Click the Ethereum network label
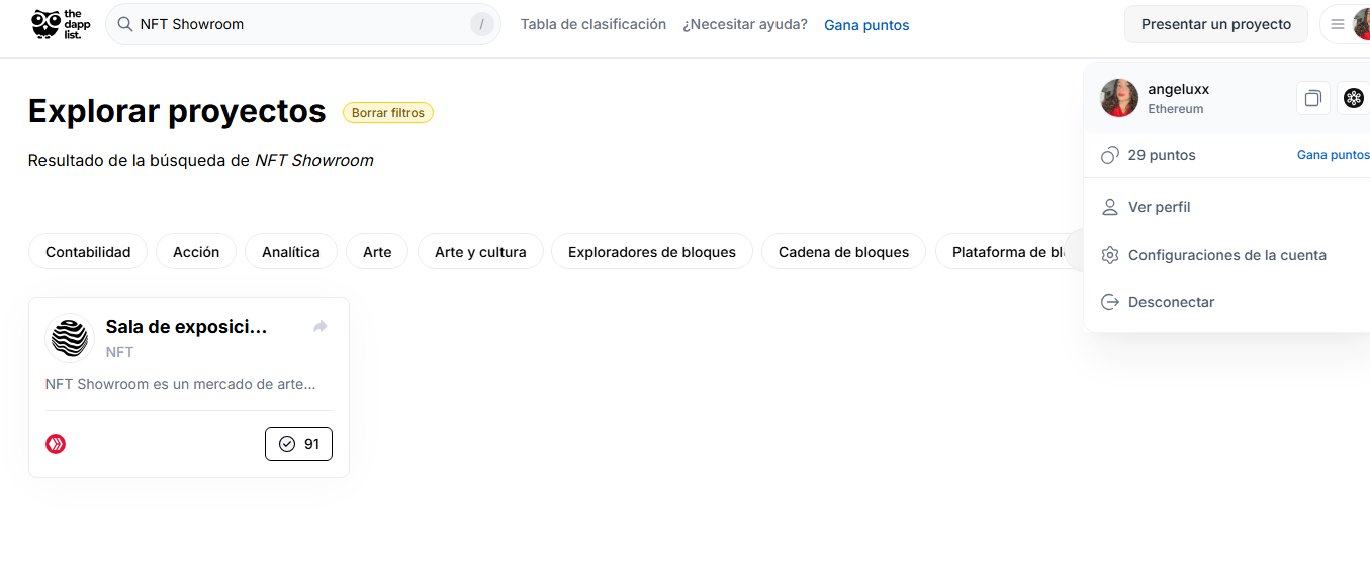The image size is (1370, 566). pos(1176,109)
